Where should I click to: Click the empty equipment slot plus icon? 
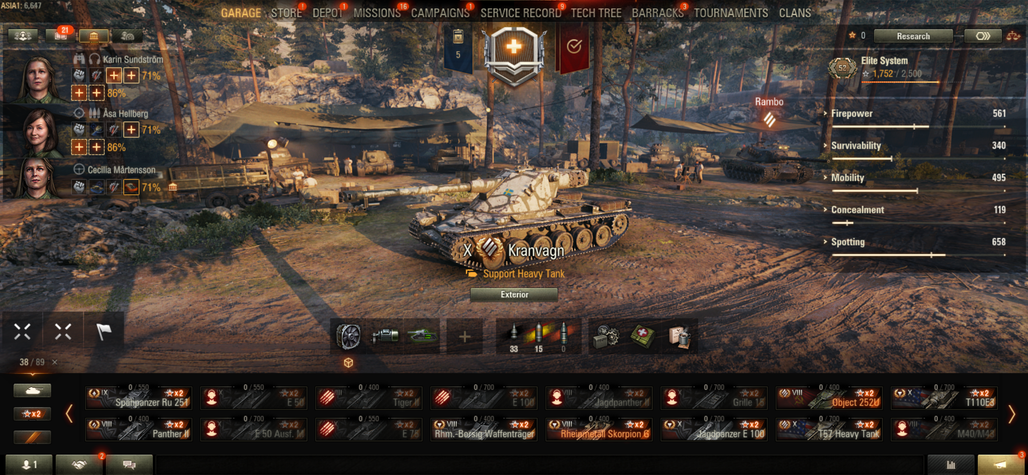pyautogui.click(x=465, y=337)
